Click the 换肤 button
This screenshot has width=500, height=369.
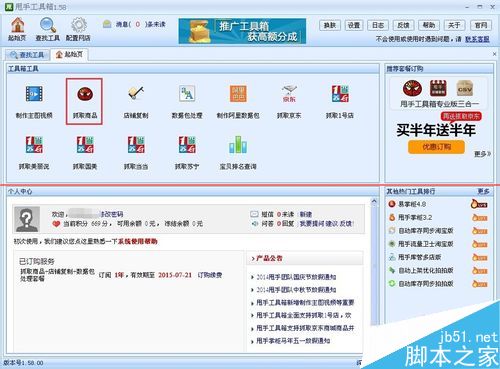click(x=330, y=25)
